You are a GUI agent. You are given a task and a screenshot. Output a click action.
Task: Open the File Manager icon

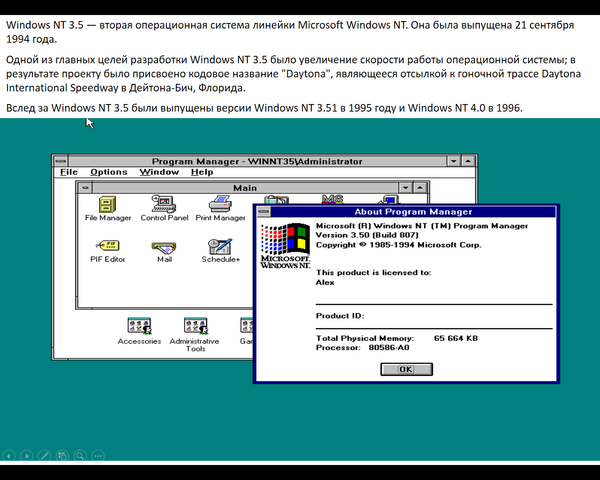point(108,203)
